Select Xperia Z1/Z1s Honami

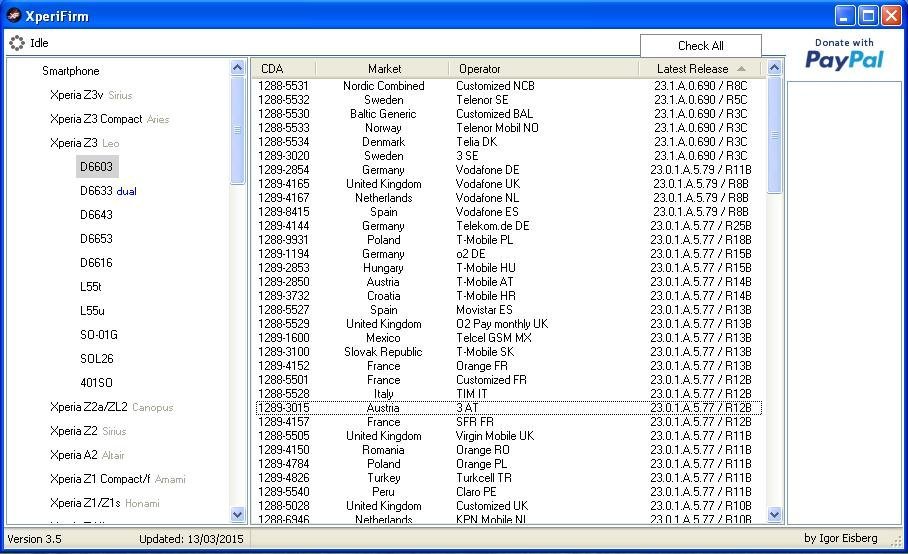tap(104, 503)
